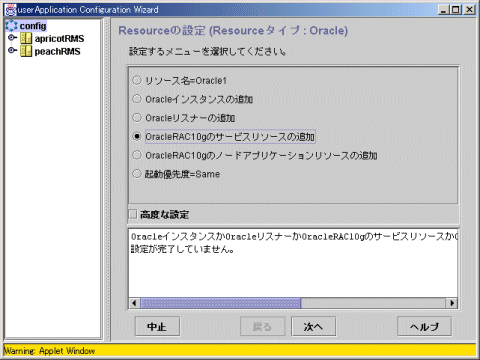The image size is (480, 360).
Task: Select the 起動優先度=Same radio option
Action: [137, 174]
